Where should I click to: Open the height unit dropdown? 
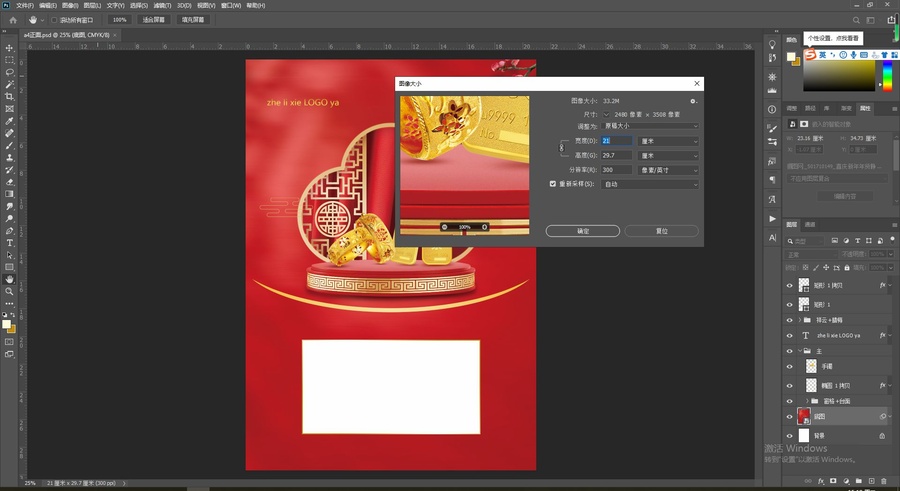[x=668, y=156]
